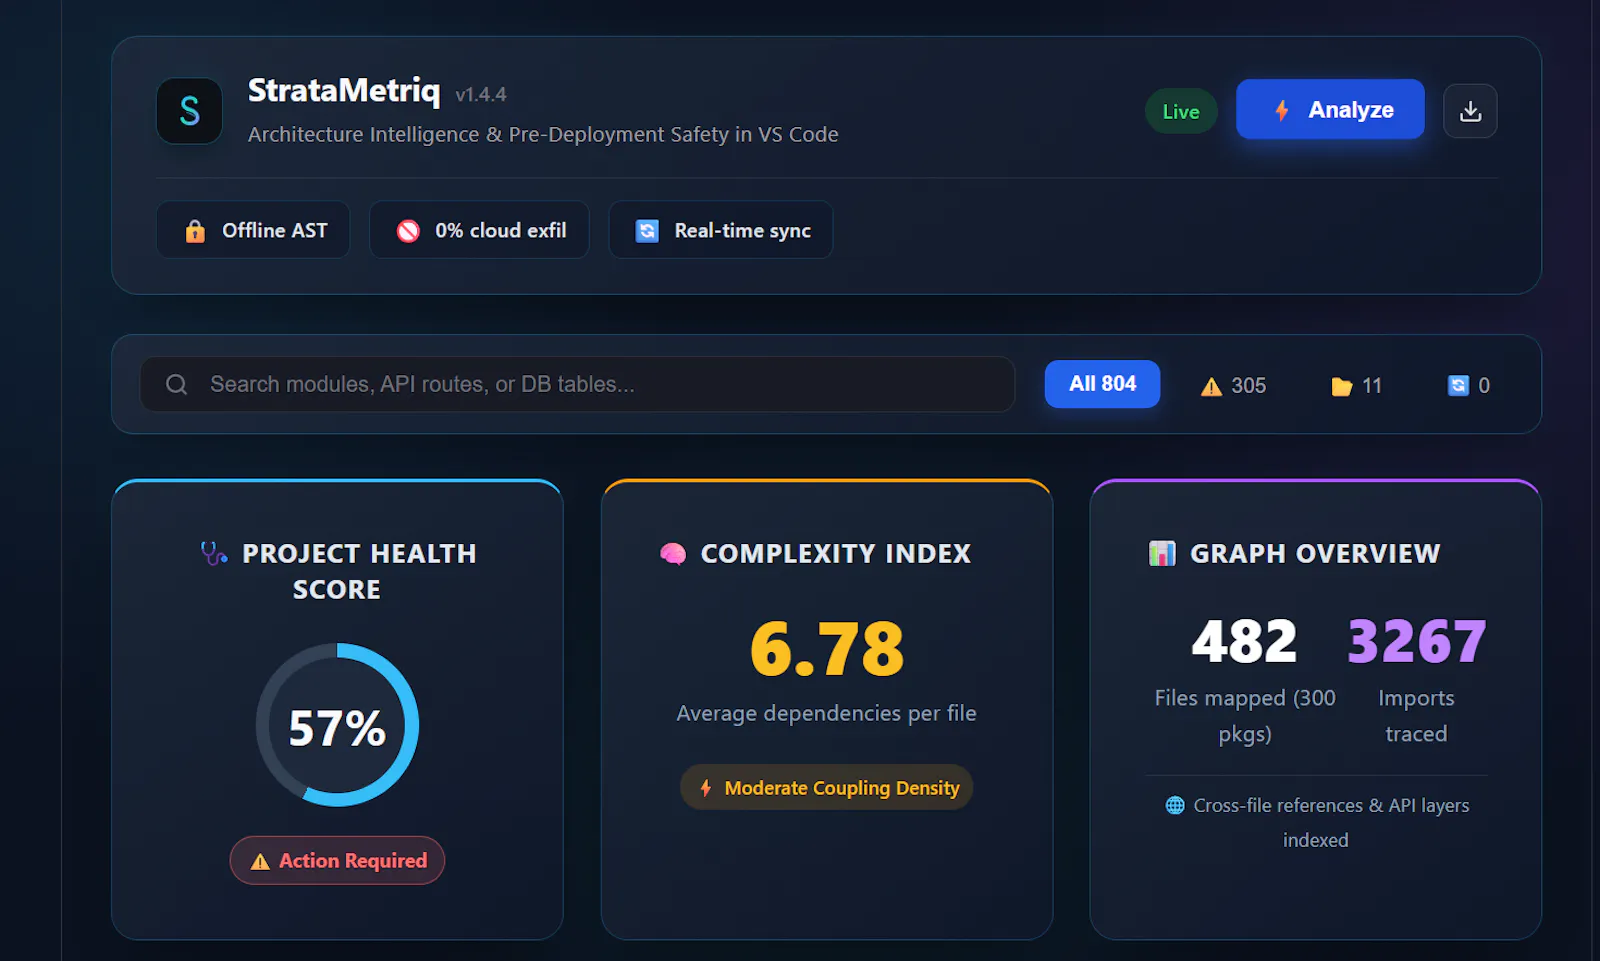The width and height of the screenshot is (1600, 961).
Task: Click the 3267 imports traced value
Action: click(1416, 641)
